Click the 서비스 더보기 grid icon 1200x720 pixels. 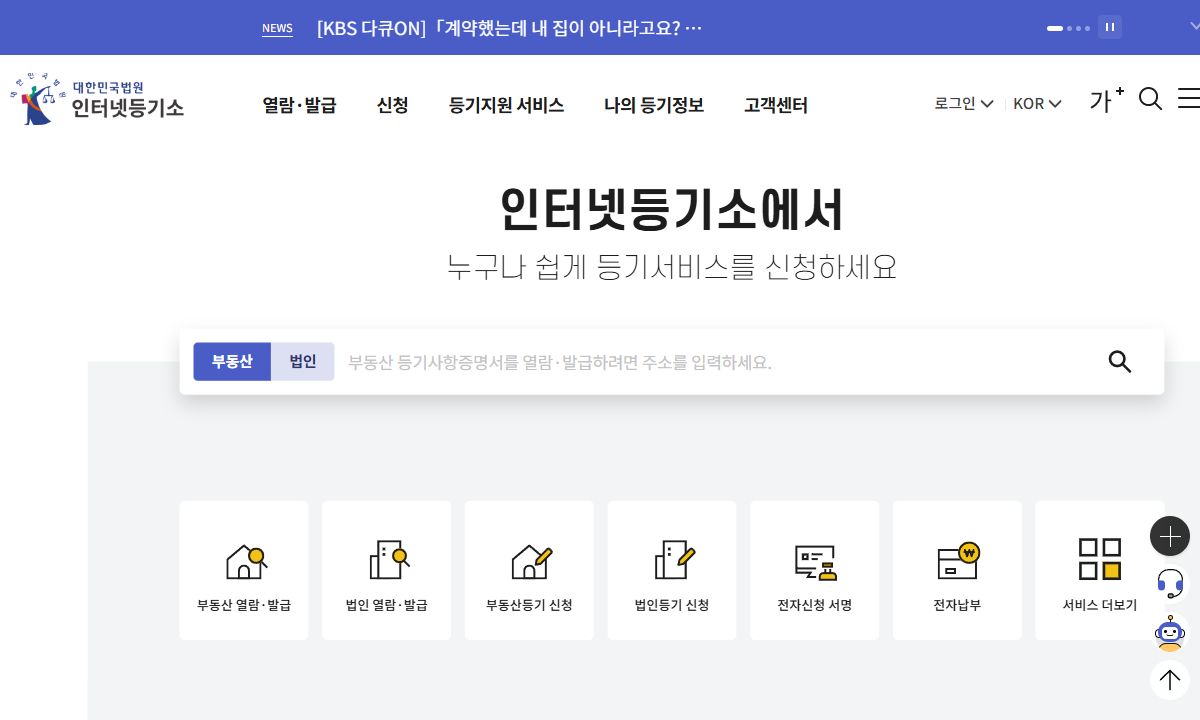tap(1100, 559)
